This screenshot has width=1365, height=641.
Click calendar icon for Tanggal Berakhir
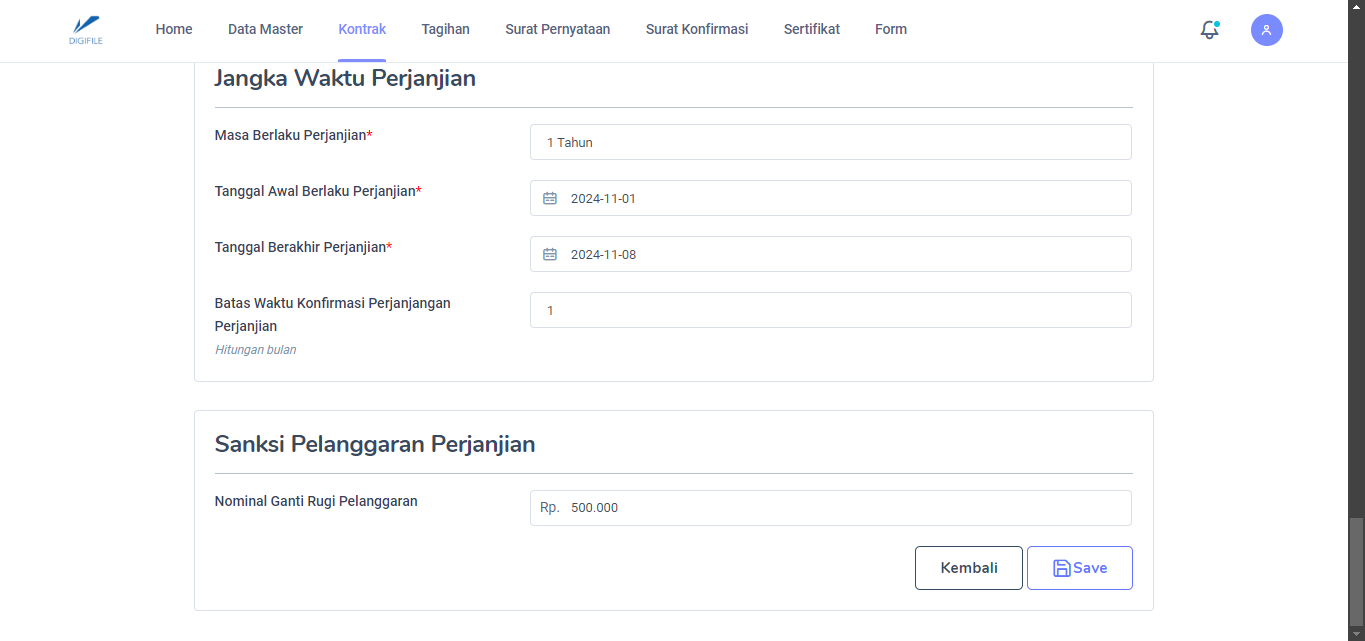click(x=550, y=254)
